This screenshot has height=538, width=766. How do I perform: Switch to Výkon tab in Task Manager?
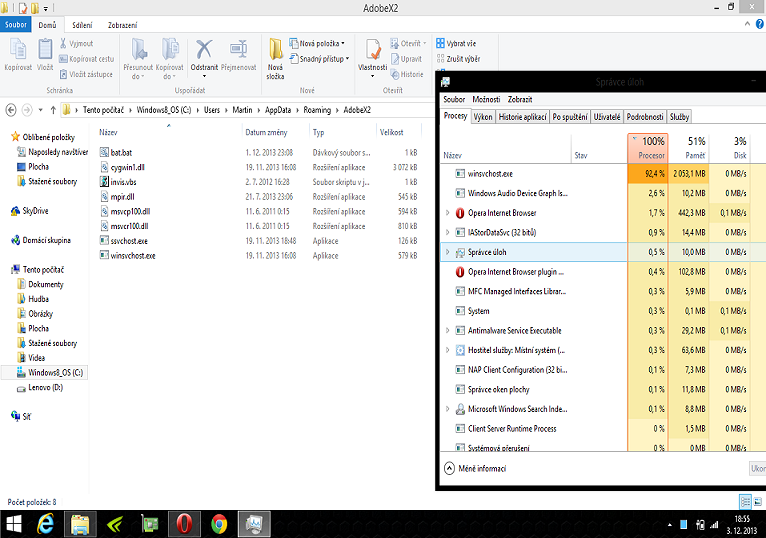[483, 117]
